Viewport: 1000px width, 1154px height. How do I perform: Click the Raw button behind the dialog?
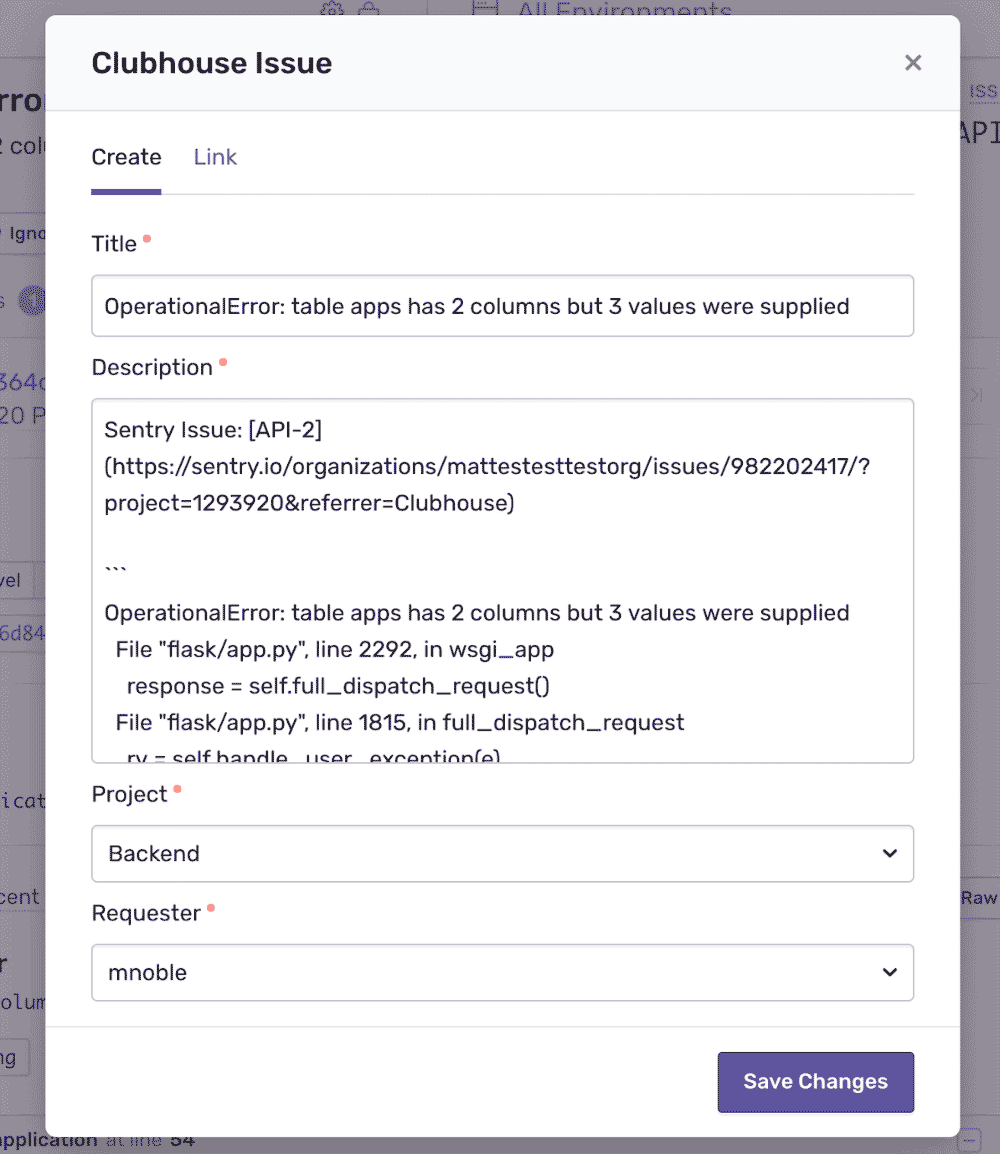click(x=979, y=898)
